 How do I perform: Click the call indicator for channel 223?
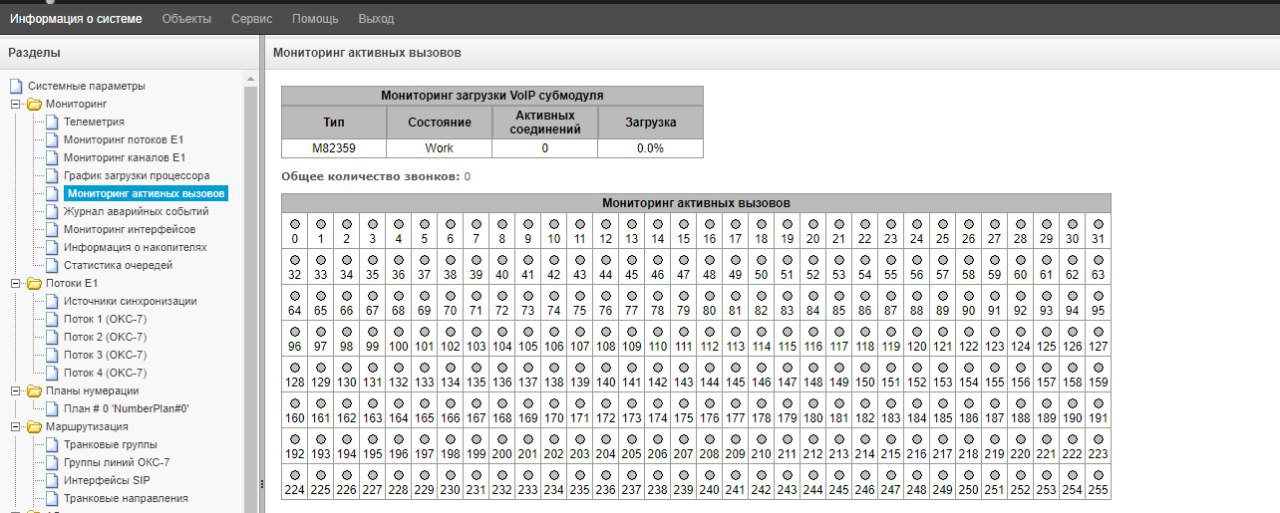point(1098,438)
